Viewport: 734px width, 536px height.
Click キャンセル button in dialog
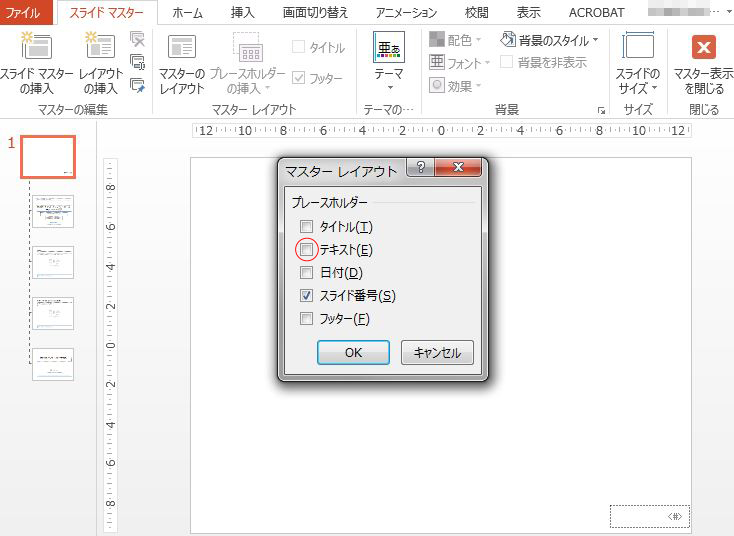[437, 352]
